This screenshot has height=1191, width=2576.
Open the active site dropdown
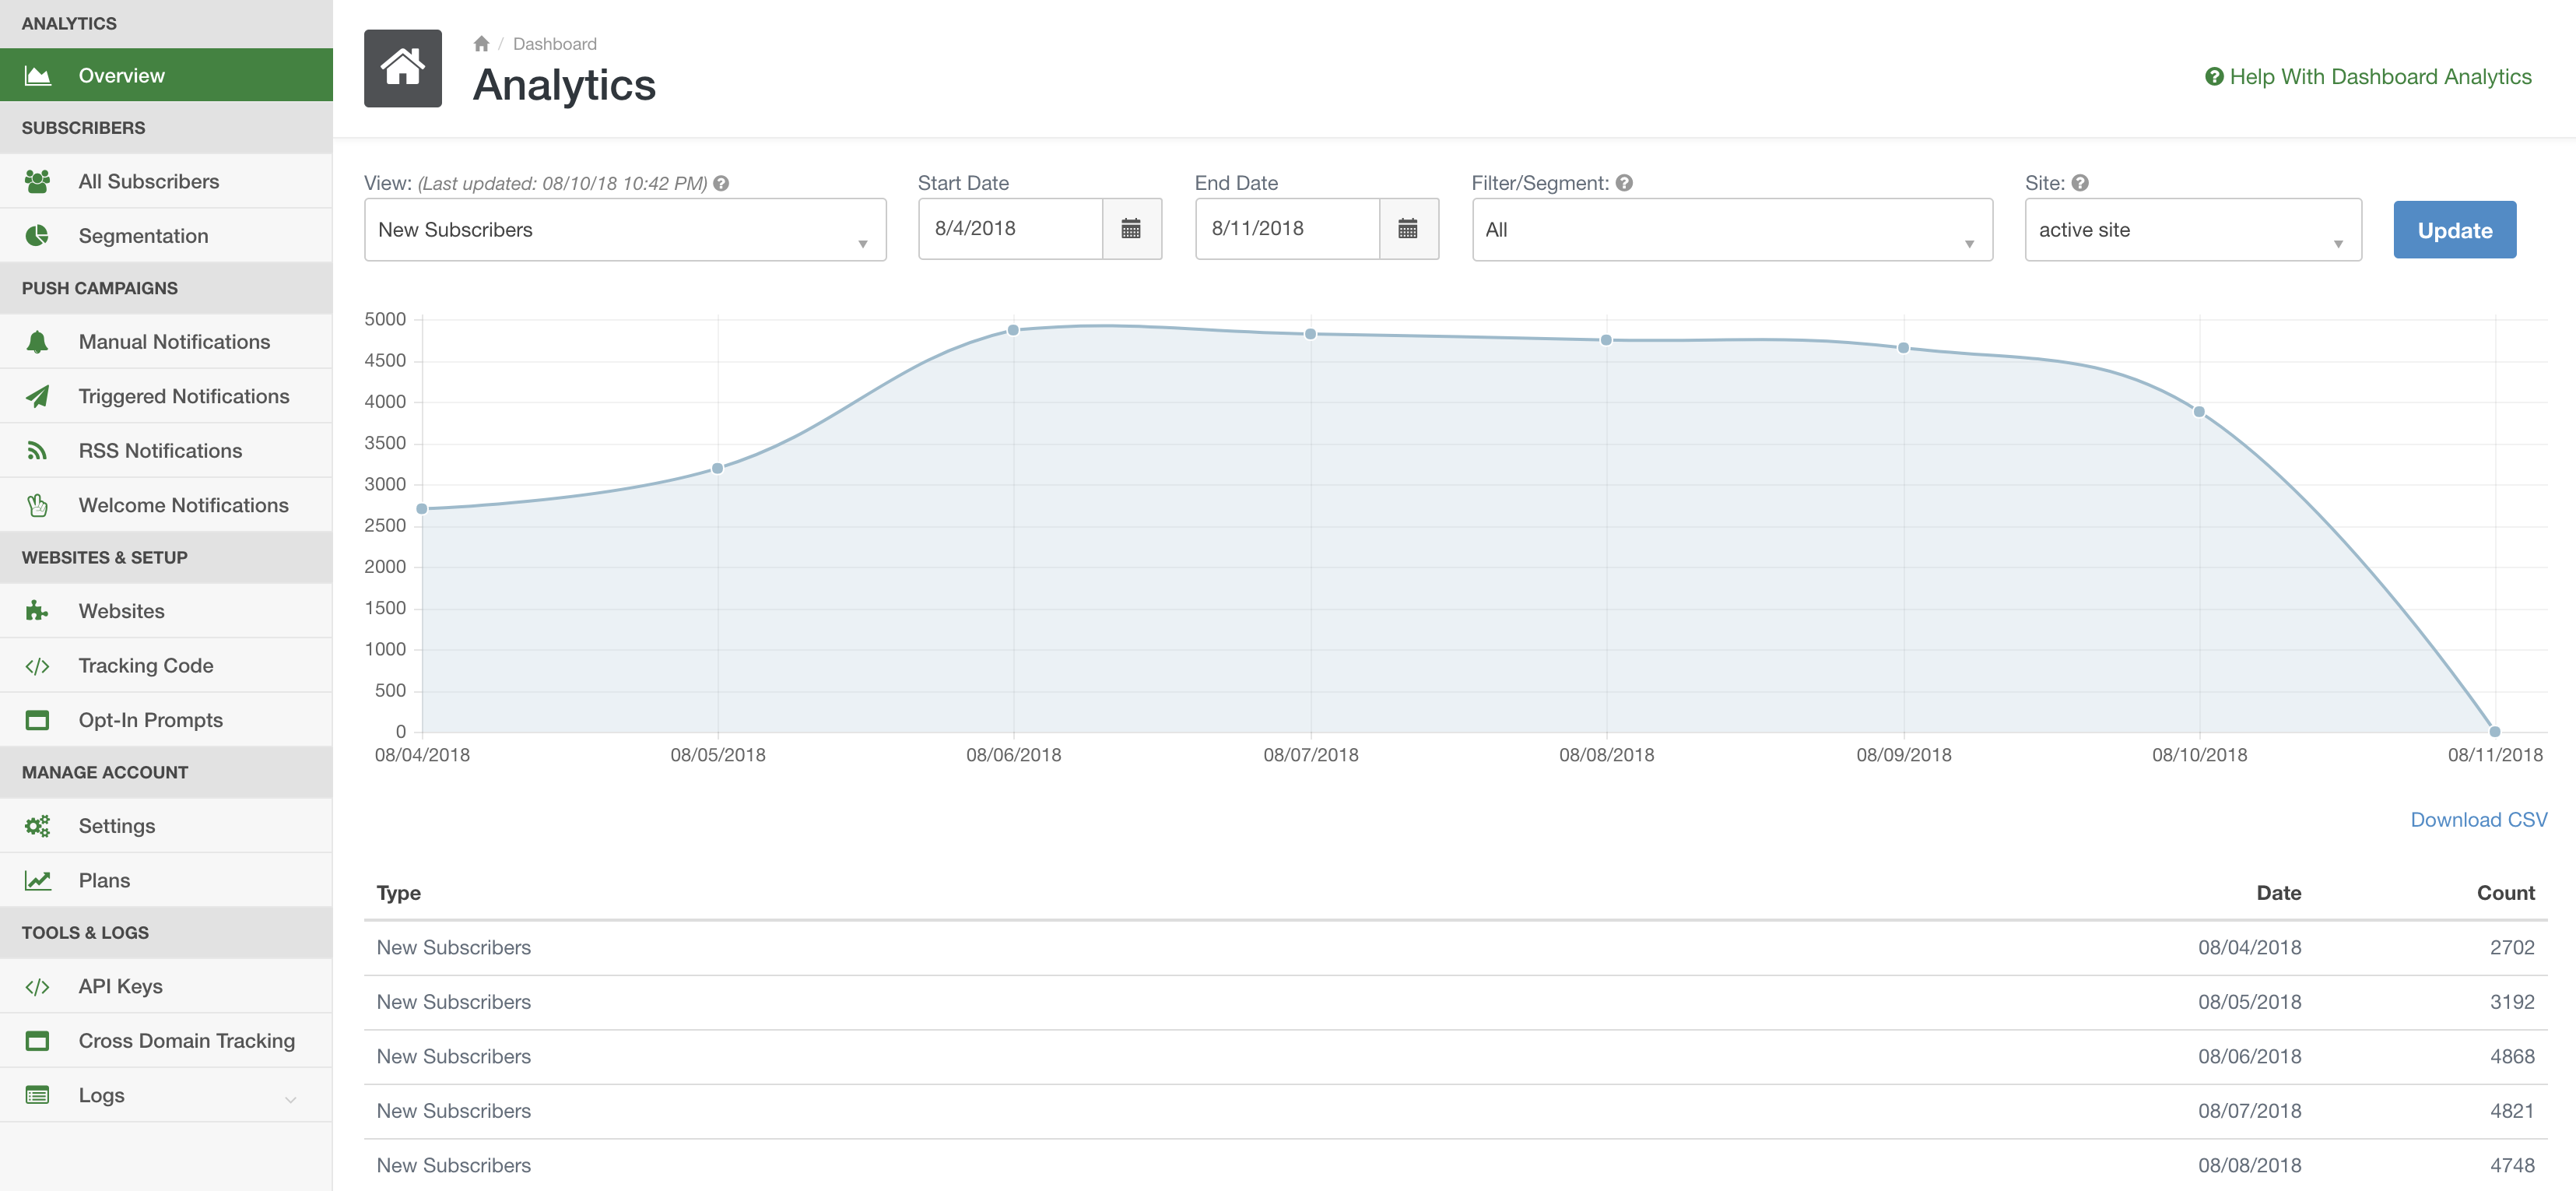coord(2192,230)
